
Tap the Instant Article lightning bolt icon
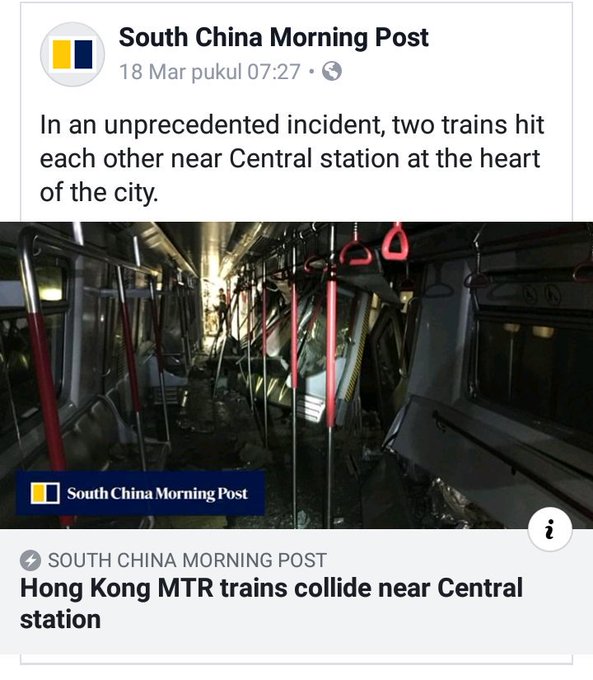click(30, 561)
